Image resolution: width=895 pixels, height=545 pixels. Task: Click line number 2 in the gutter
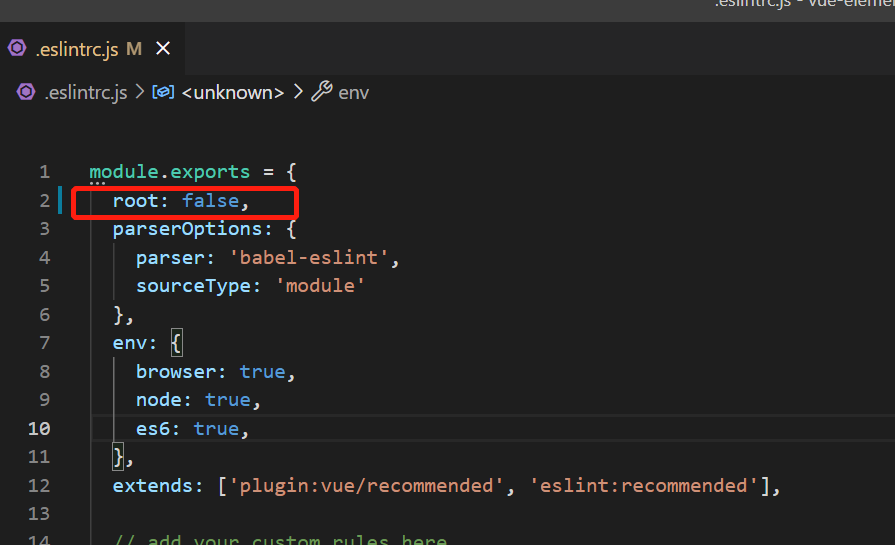(x=45, y=200)
